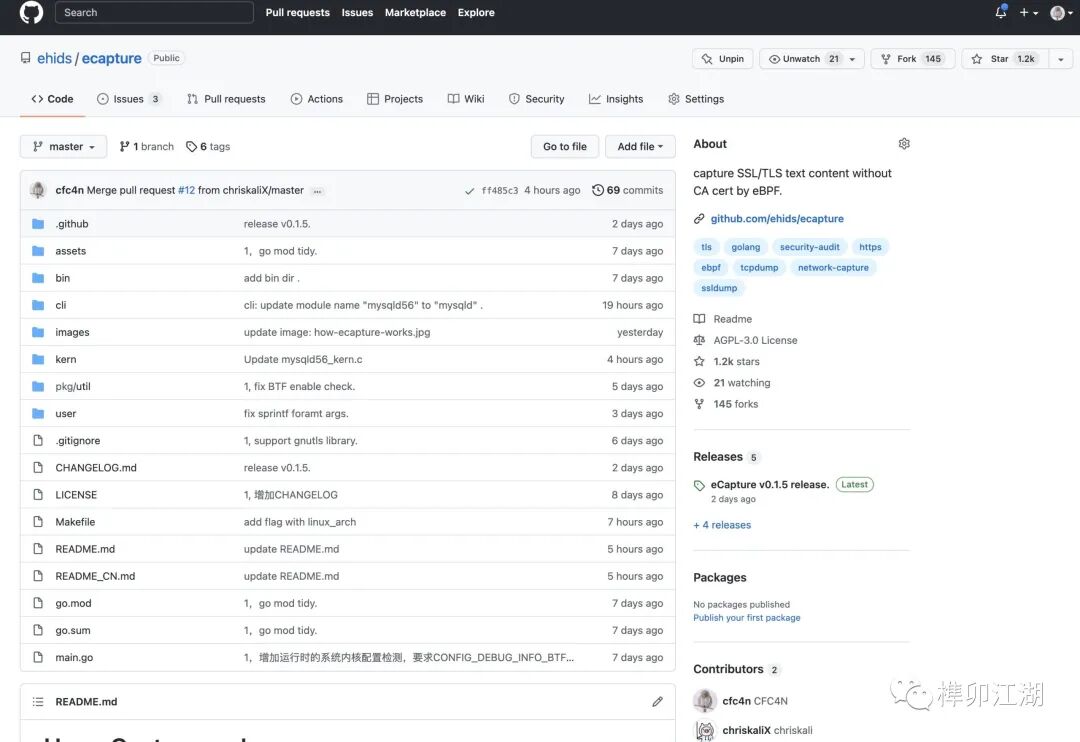The height and width of the screenshot is (742, 1080).
Task: Open the 1 branch link
Action: pyautogui.click(x=147, y=147)
